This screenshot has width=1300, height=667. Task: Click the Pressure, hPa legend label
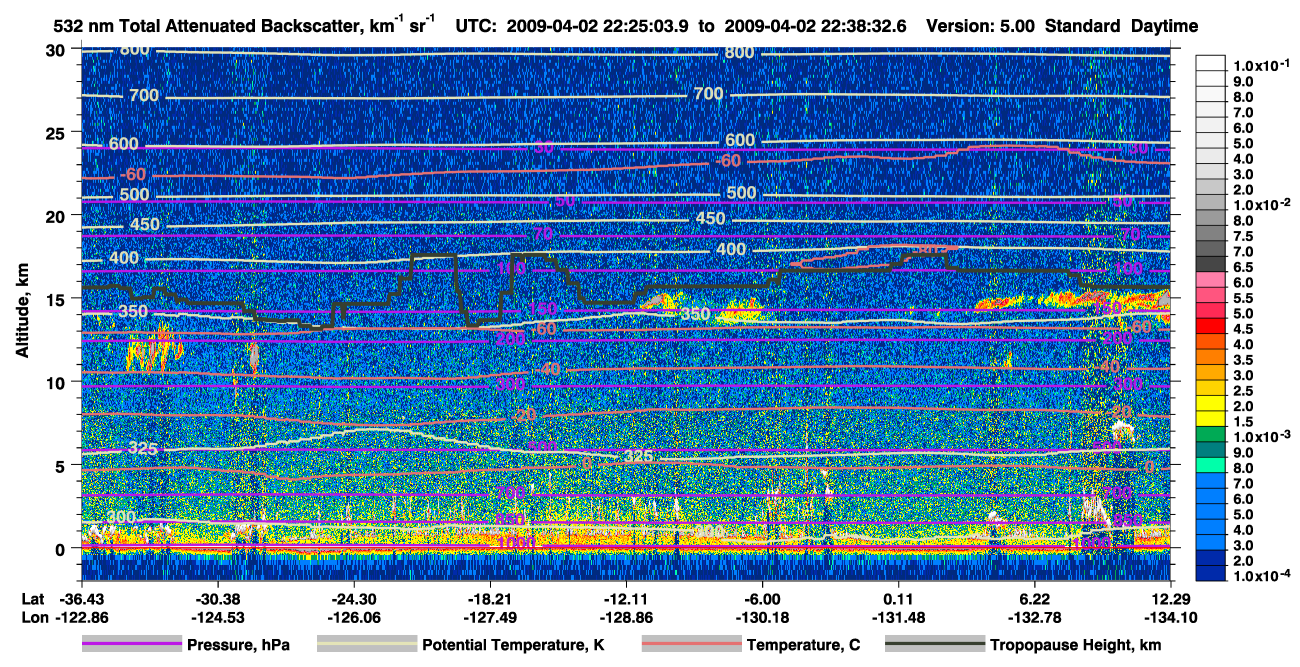[238, 646]
